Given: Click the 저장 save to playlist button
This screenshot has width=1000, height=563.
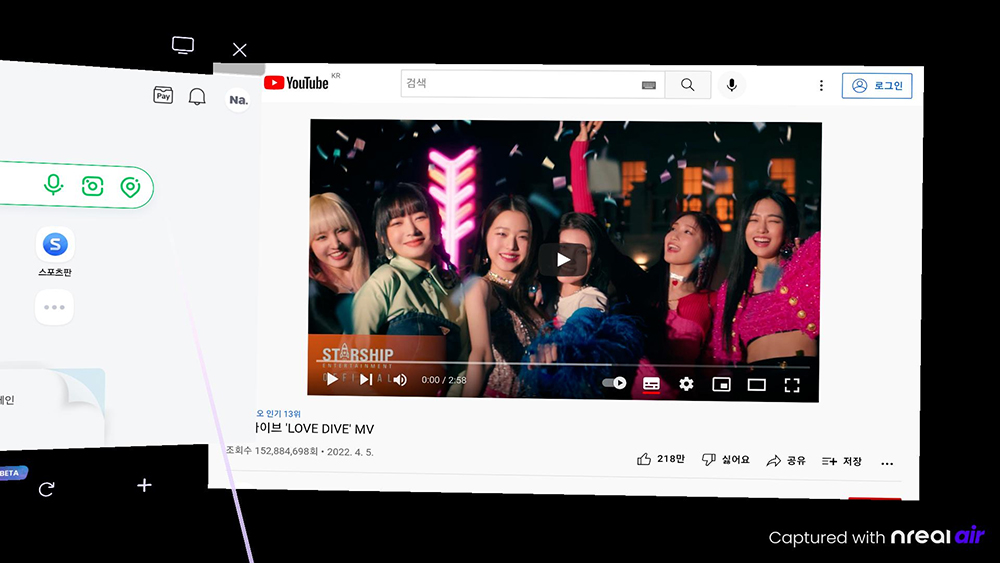Looking at the screenshot, I should [842, 461].
